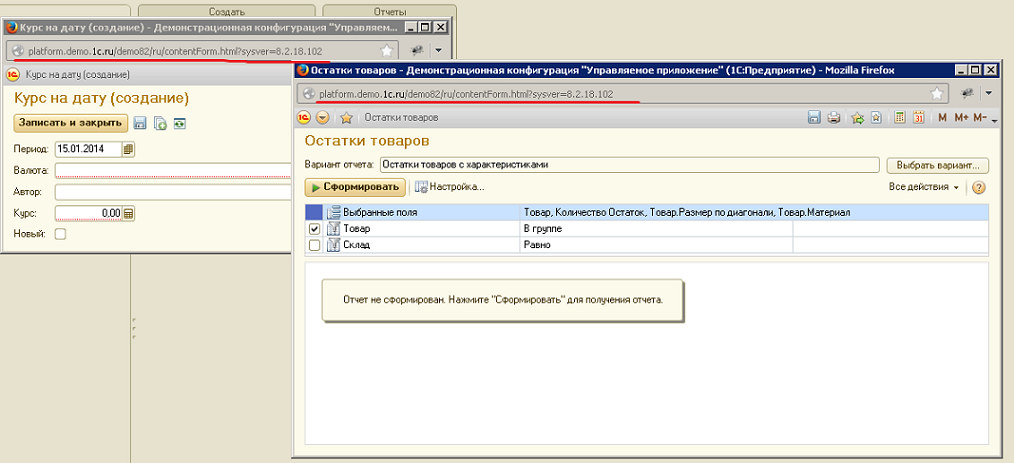Select the Выбранные поля row
The width and height of the screenshot is (1014, 463).
pyautogui.click(x=647, y=212)
